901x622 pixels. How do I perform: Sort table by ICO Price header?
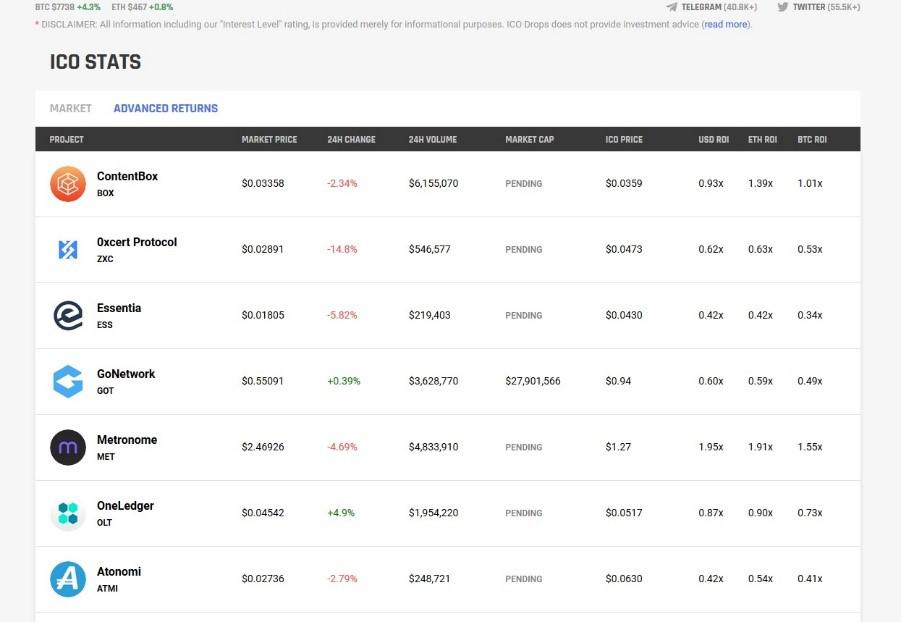[x=624, y=140]
